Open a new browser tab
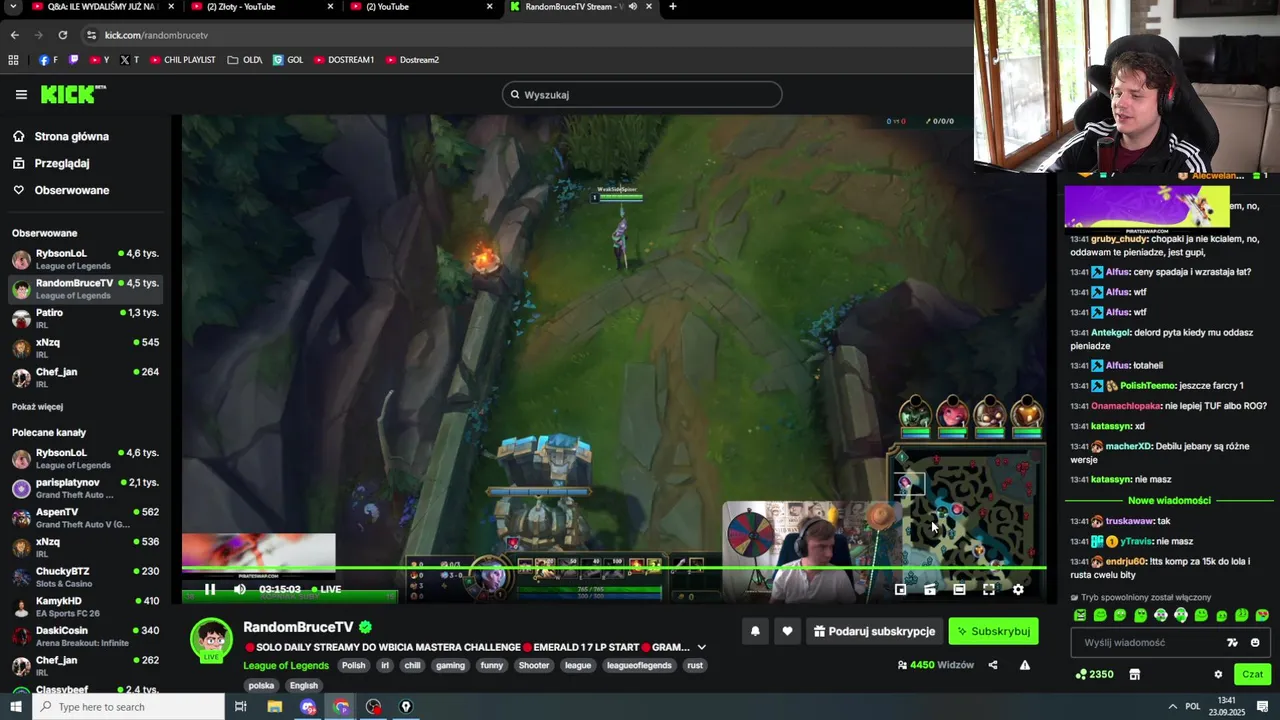1280x720 pixels. [x=672, y=7]
